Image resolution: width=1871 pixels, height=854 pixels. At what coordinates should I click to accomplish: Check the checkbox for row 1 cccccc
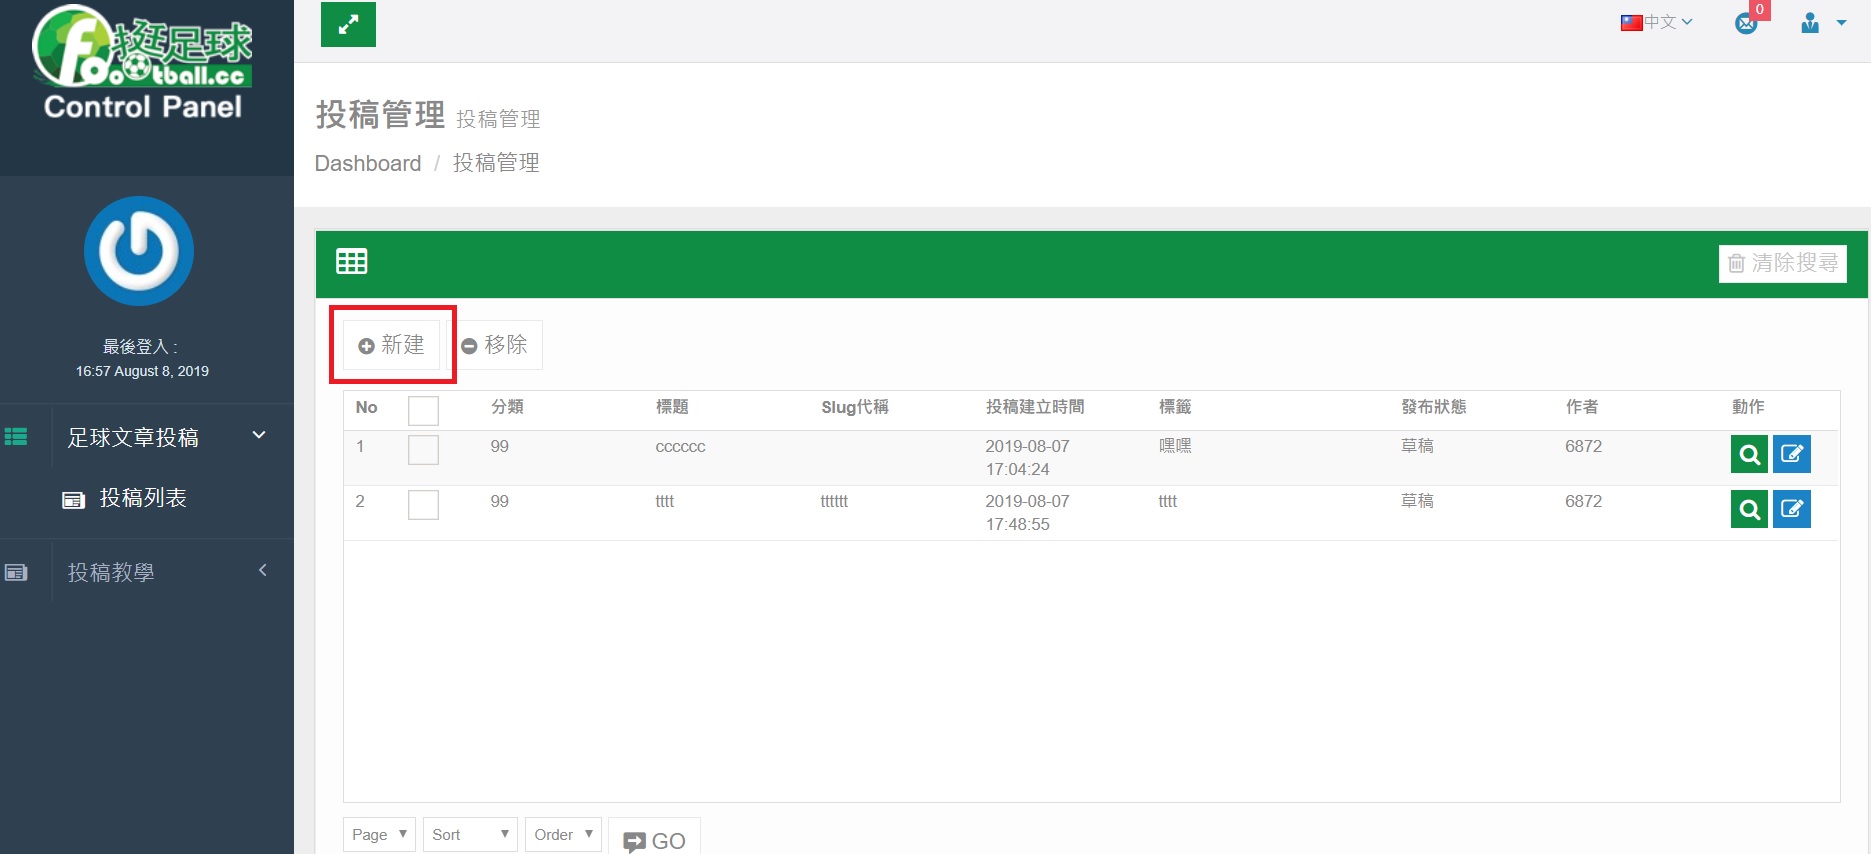(x=423, y=450)
